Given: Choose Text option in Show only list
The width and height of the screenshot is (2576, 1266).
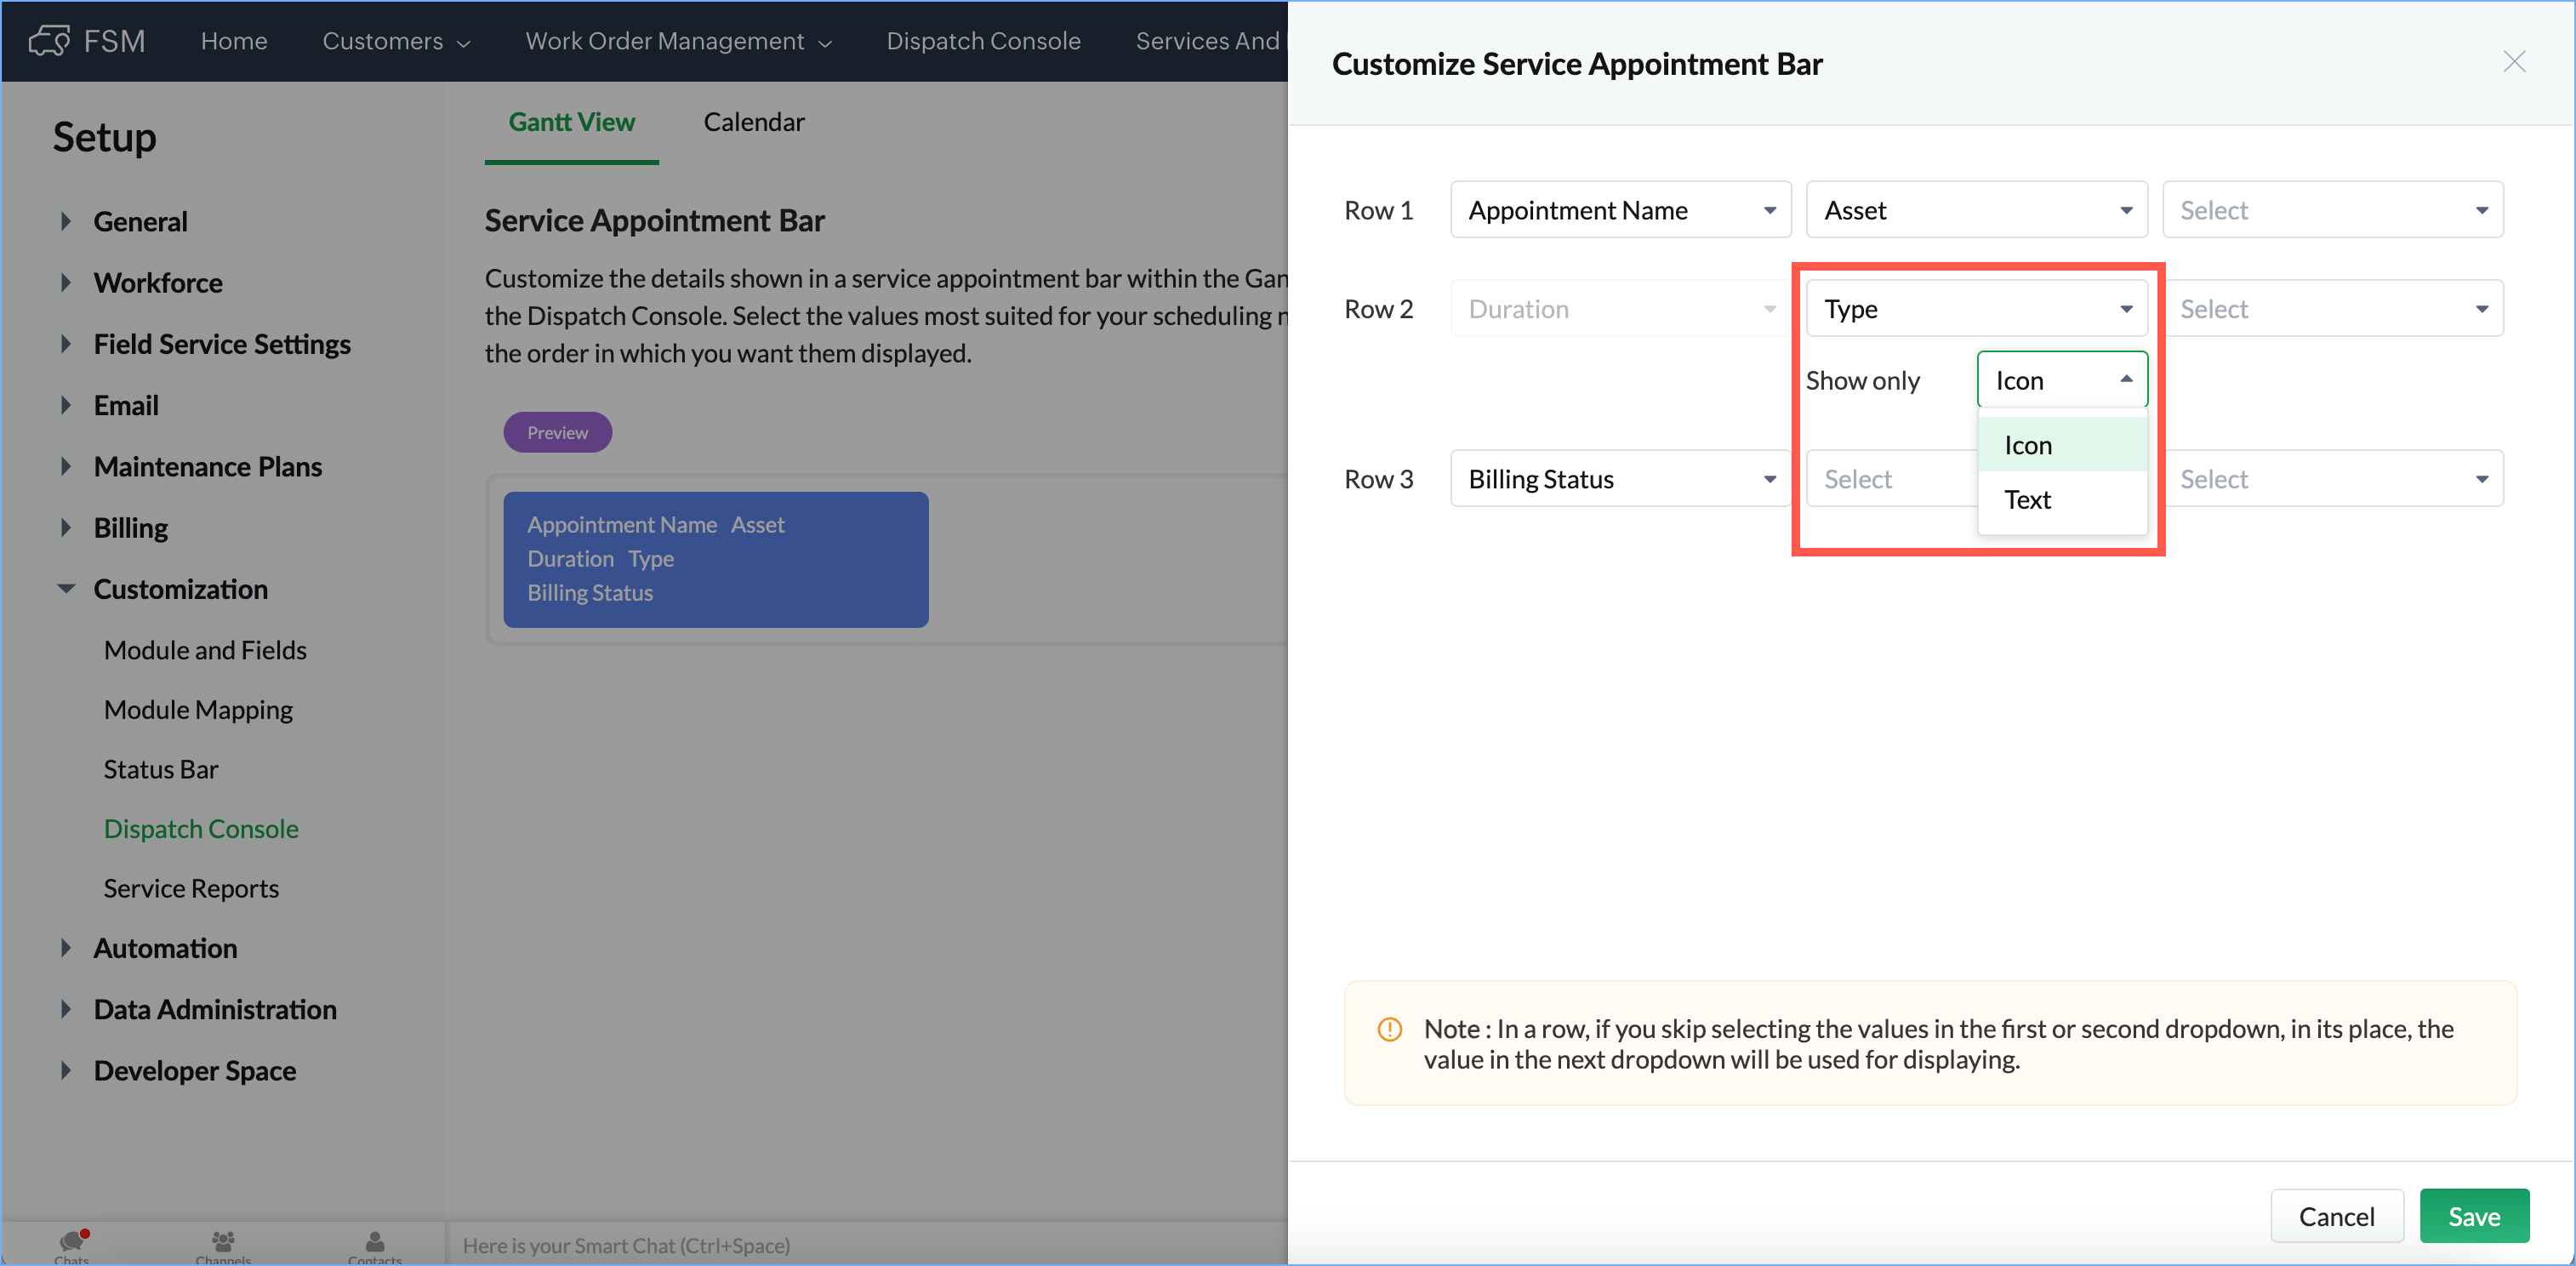Looking at the screenshot, I should click(x=2027, y=499).
